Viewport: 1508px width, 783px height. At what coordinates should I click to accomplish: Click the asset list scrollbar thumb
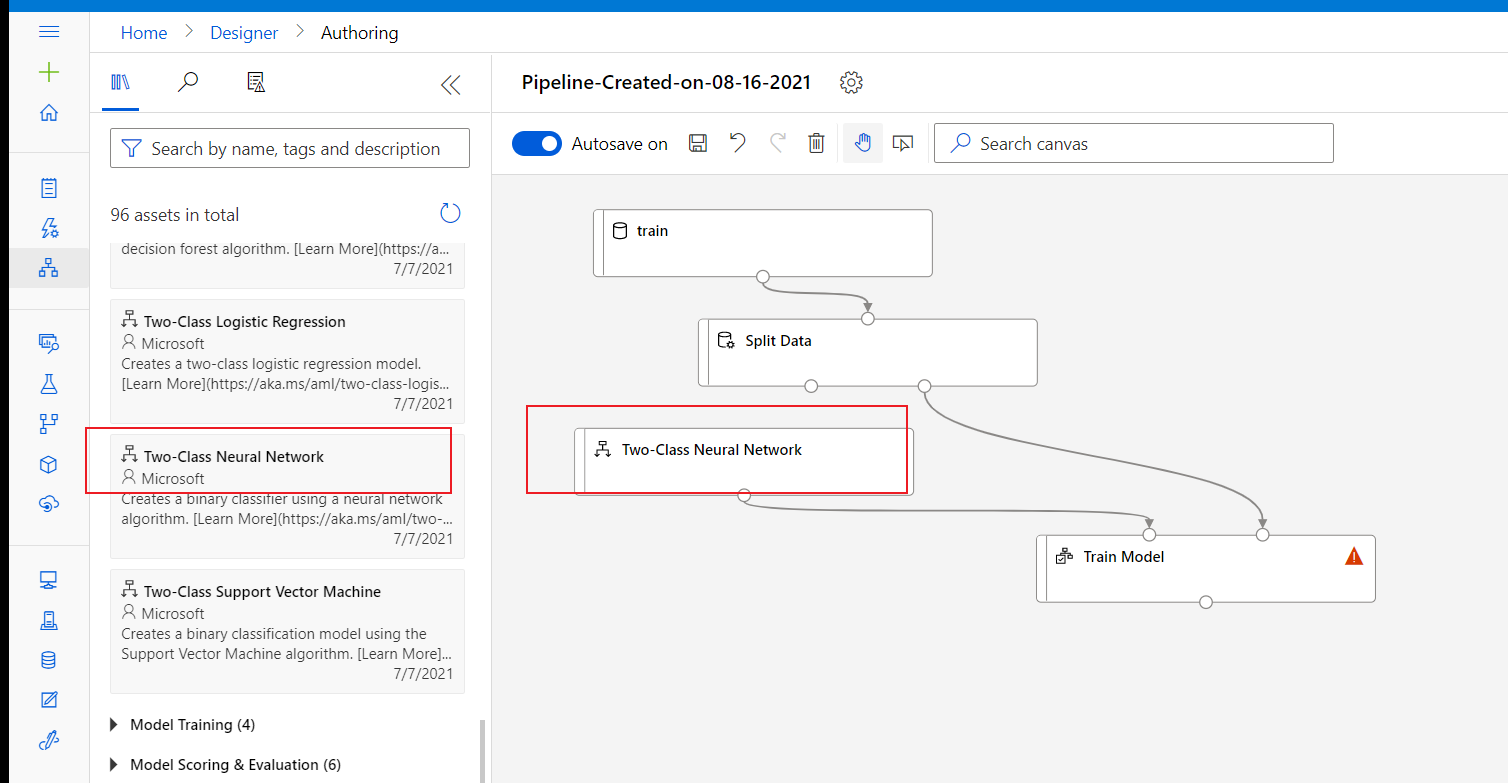coord(482,750)
